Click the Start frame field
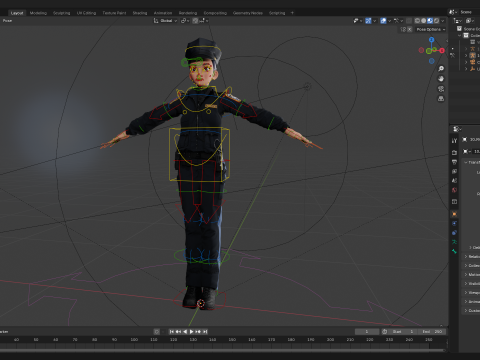The image size is (480, 360). (x=403, y=332)
